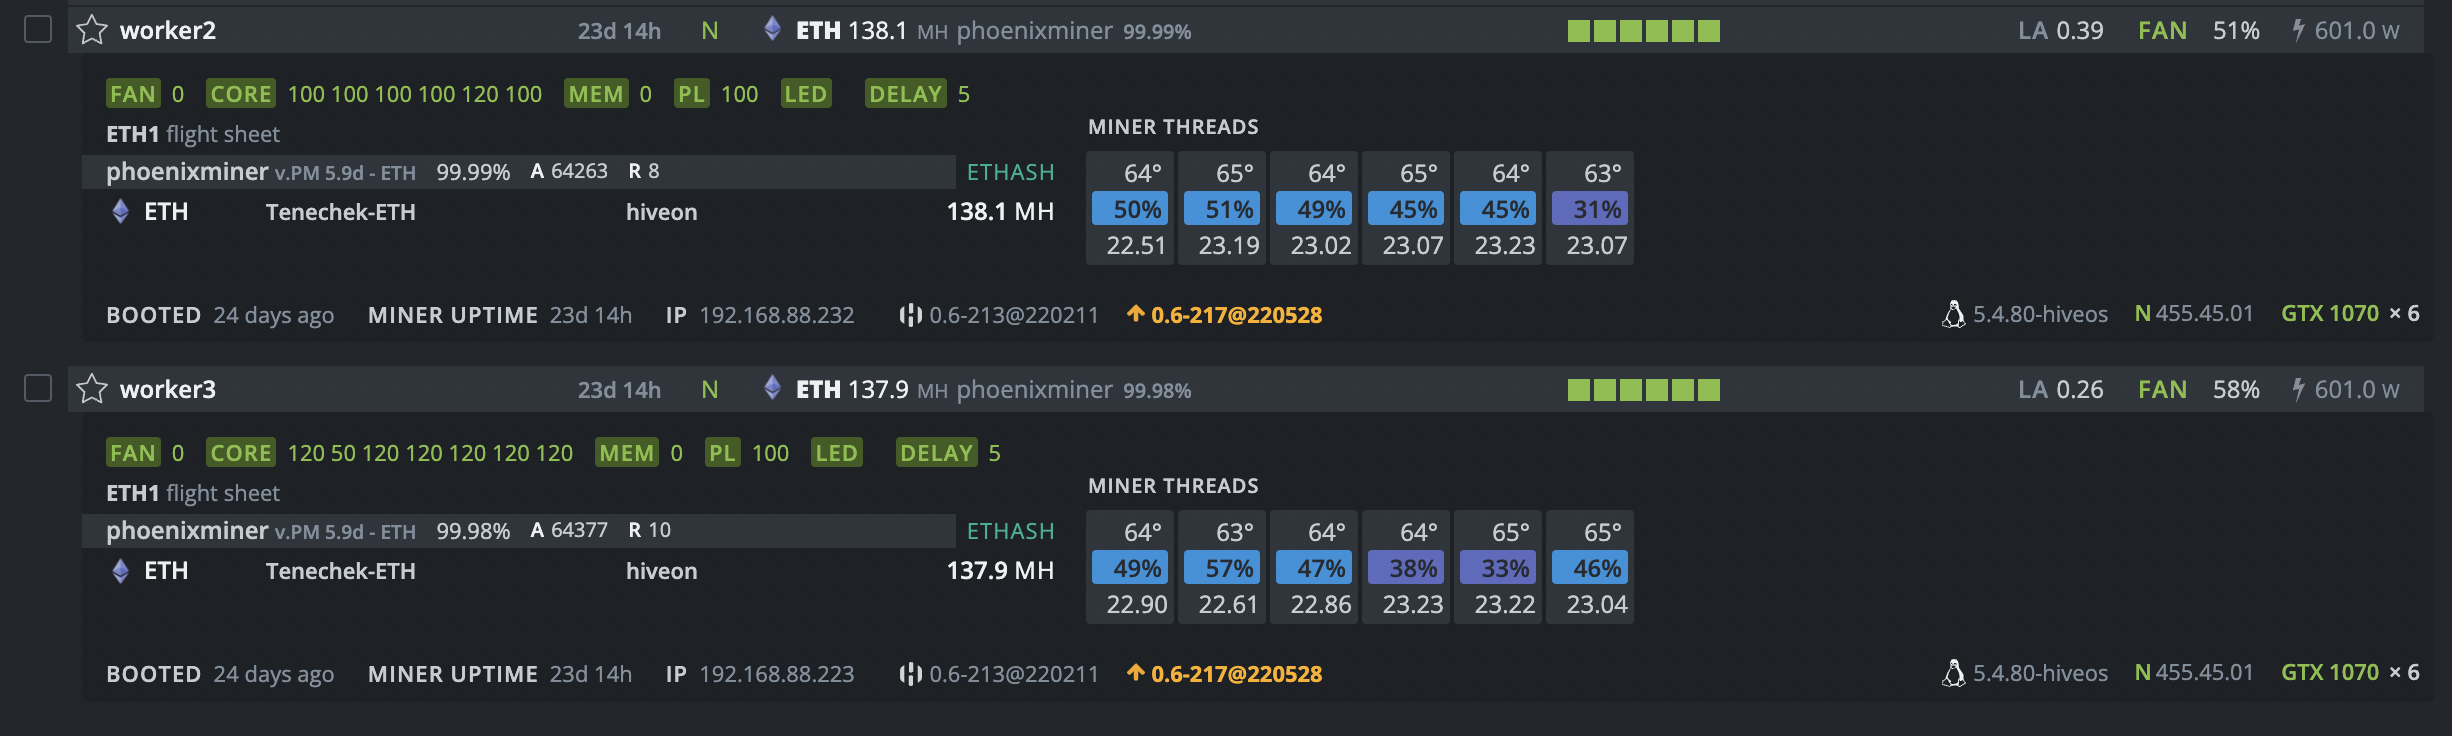Open the worker3 rig name link
The width and height of the screenshot is (2452, 736).
click(x=168, y=389)
